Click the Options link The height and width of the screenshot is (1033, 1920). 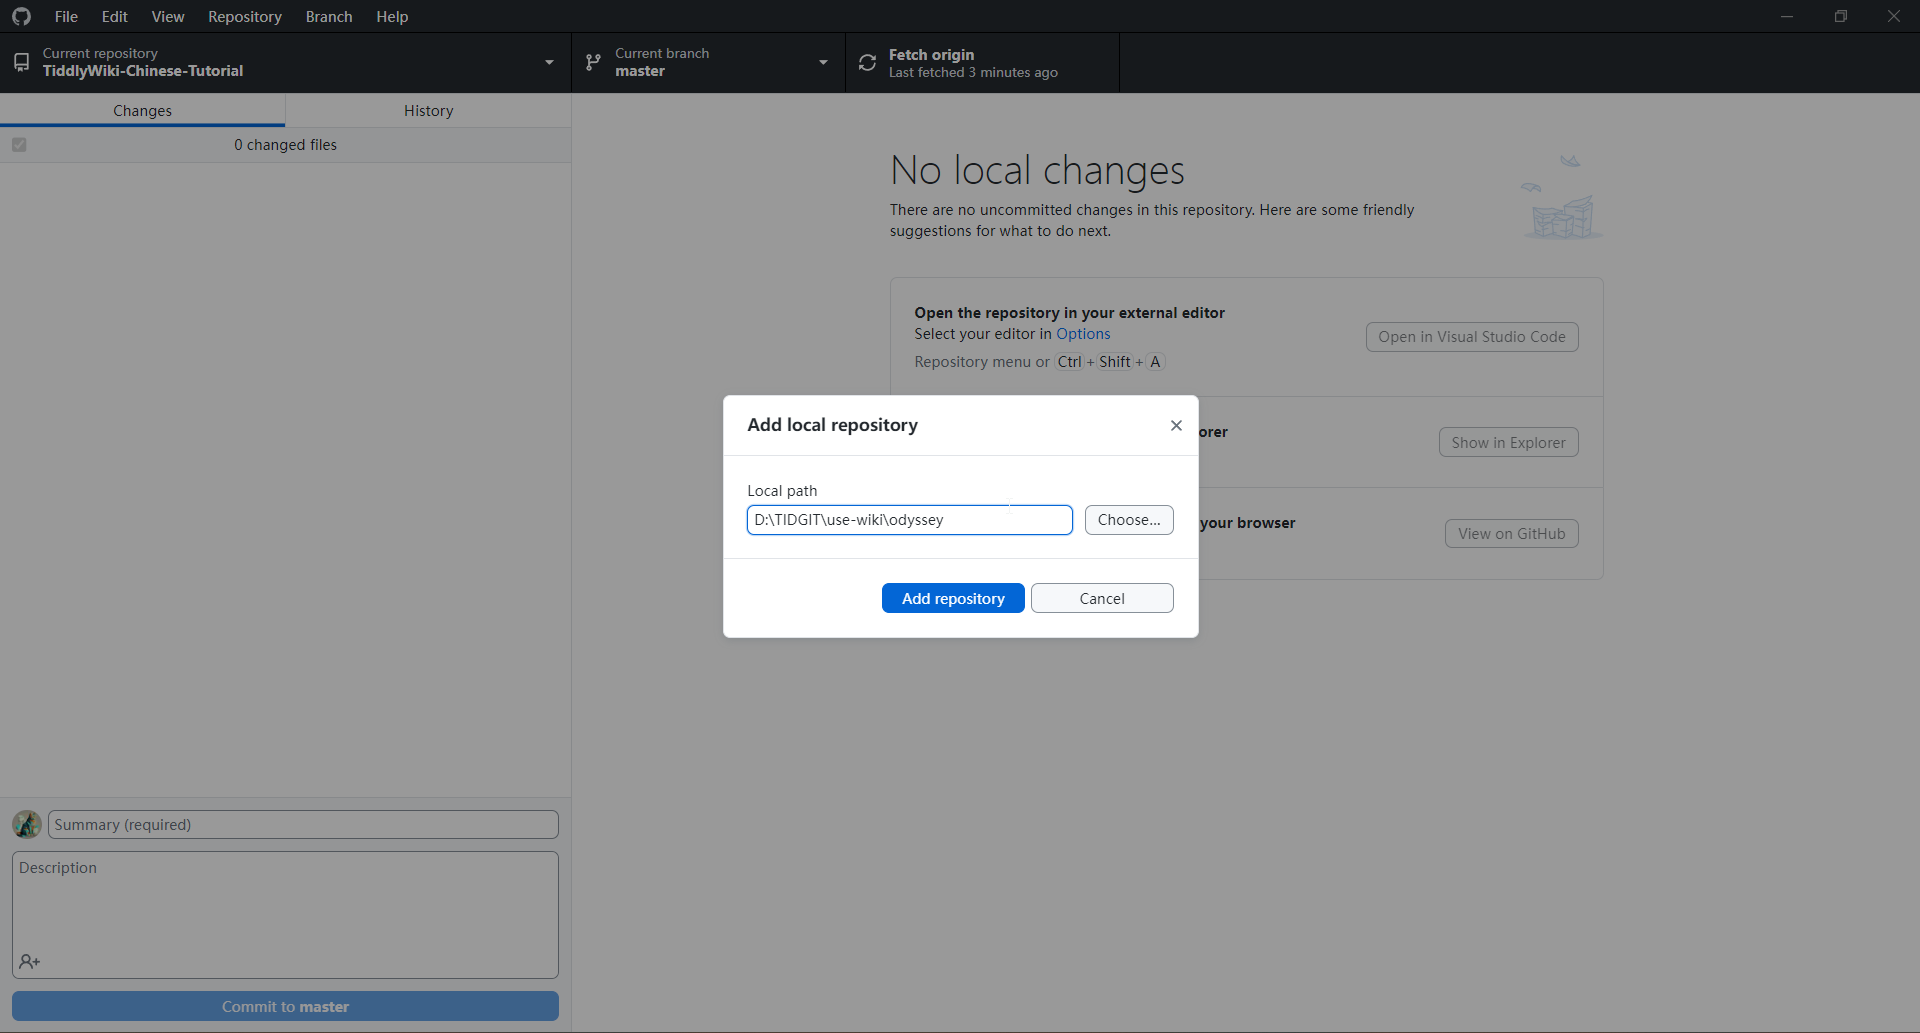pyautogui.click(x=1083, y=334)
